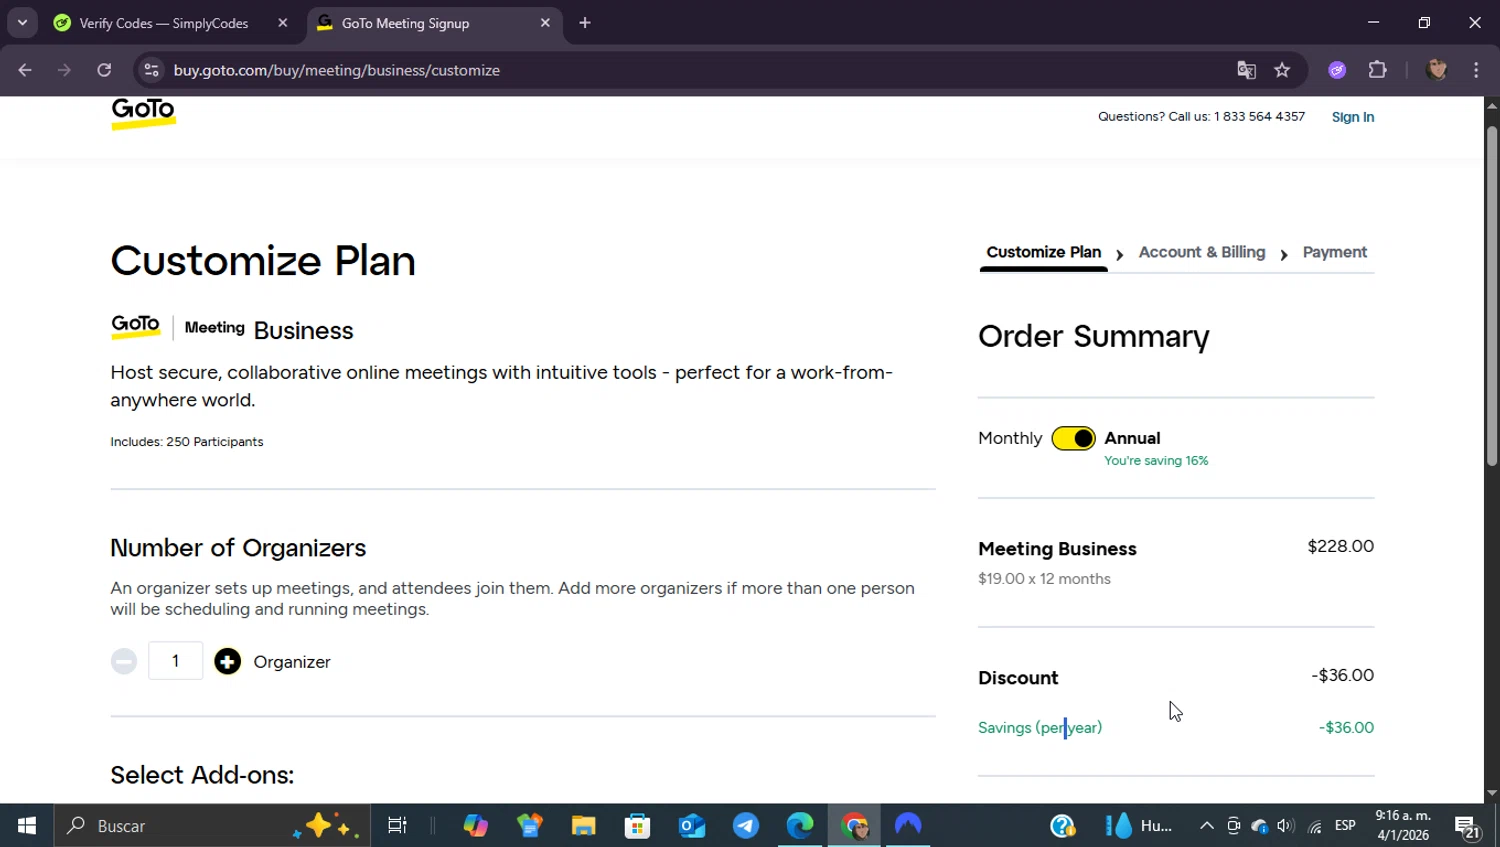Open the weather widget showing Hu...
This screenshot has height=847, width=1500.
[x=1138, y=826]
